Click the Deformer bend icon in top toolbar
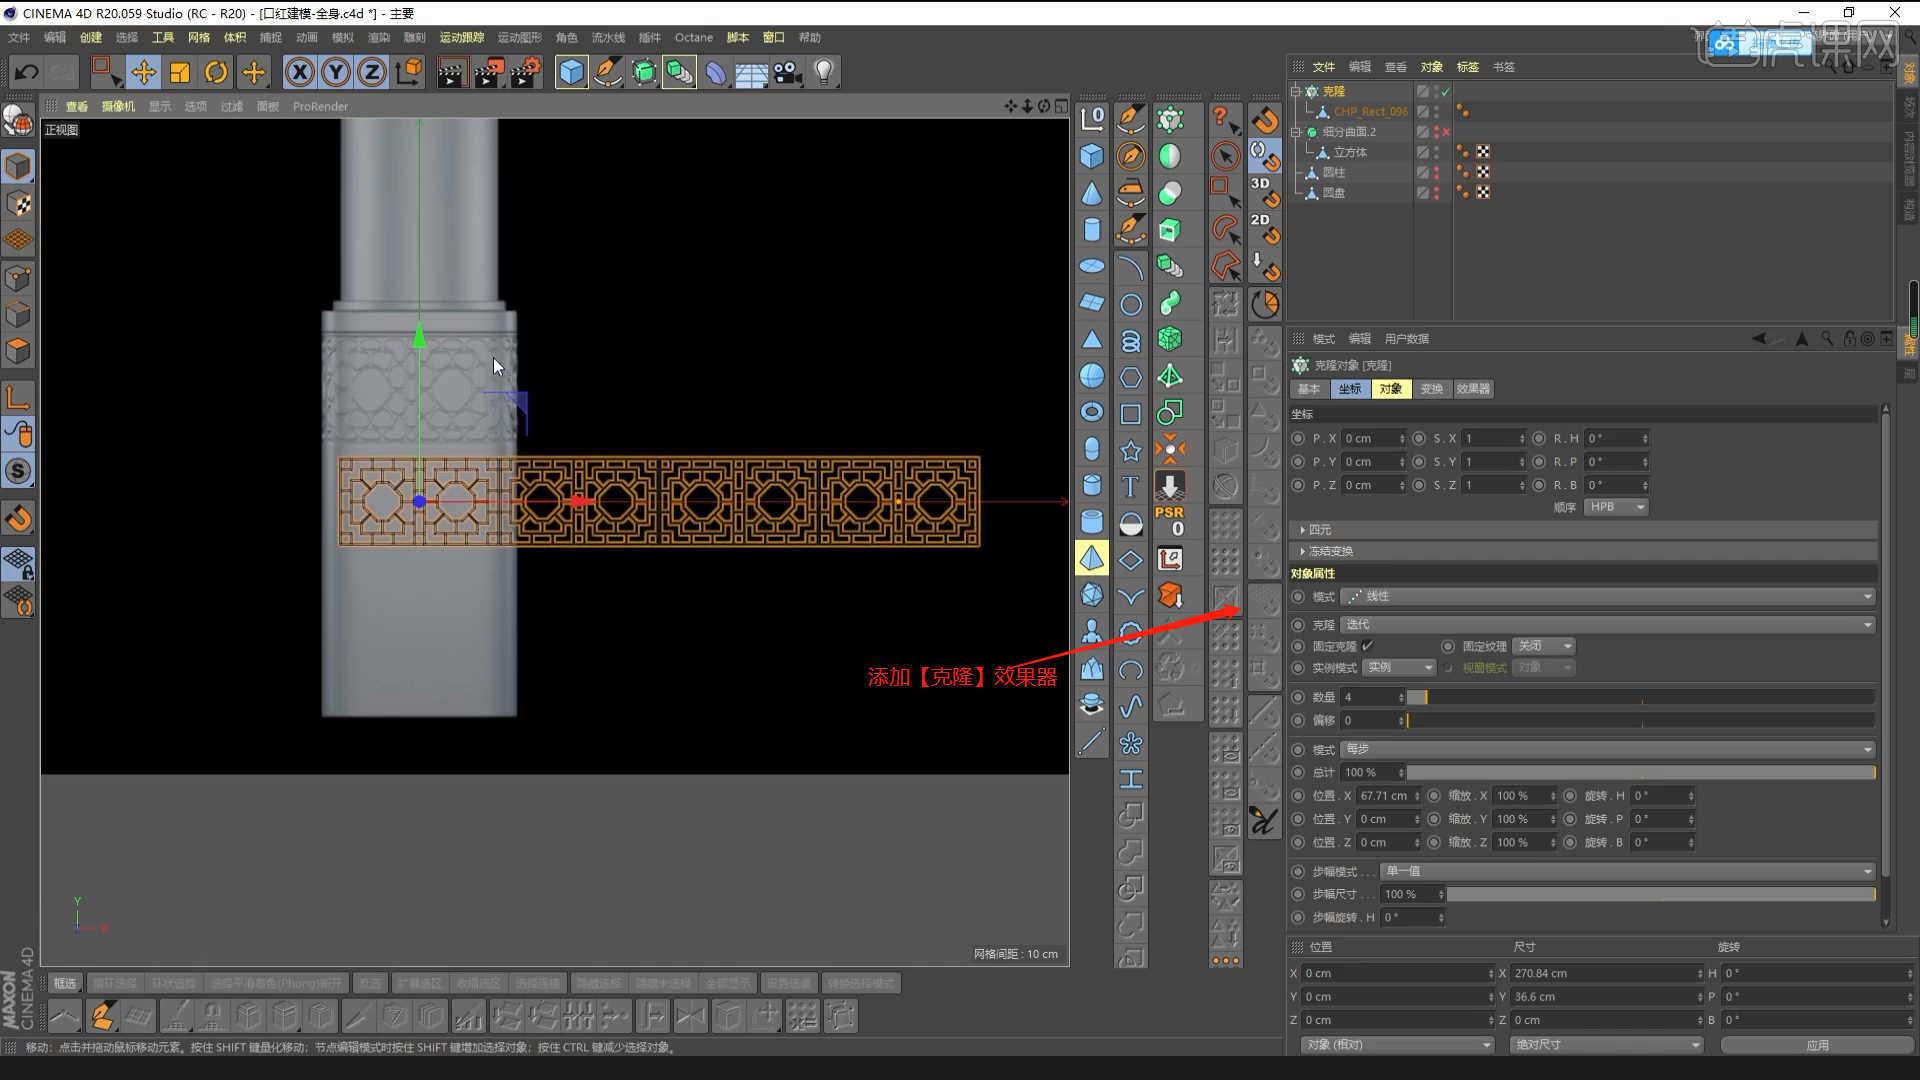The image size is (1920, 1080). pos(716,72)
